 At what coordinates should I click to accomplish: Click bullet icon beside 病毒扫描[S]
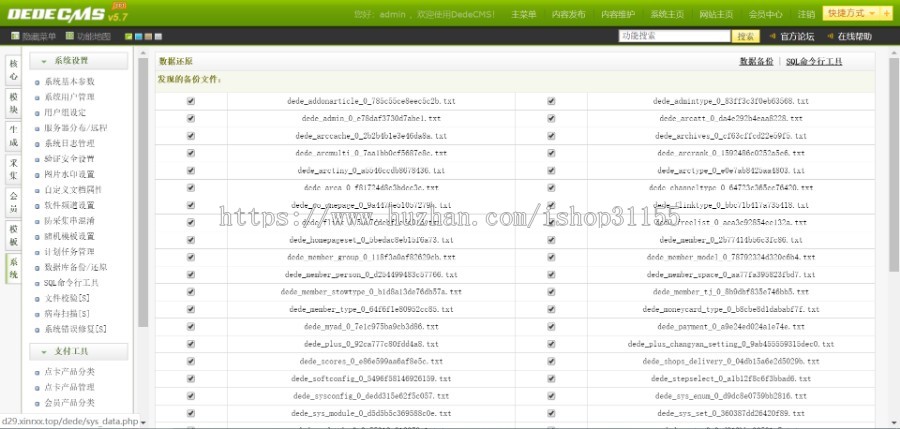click(37, 315)
